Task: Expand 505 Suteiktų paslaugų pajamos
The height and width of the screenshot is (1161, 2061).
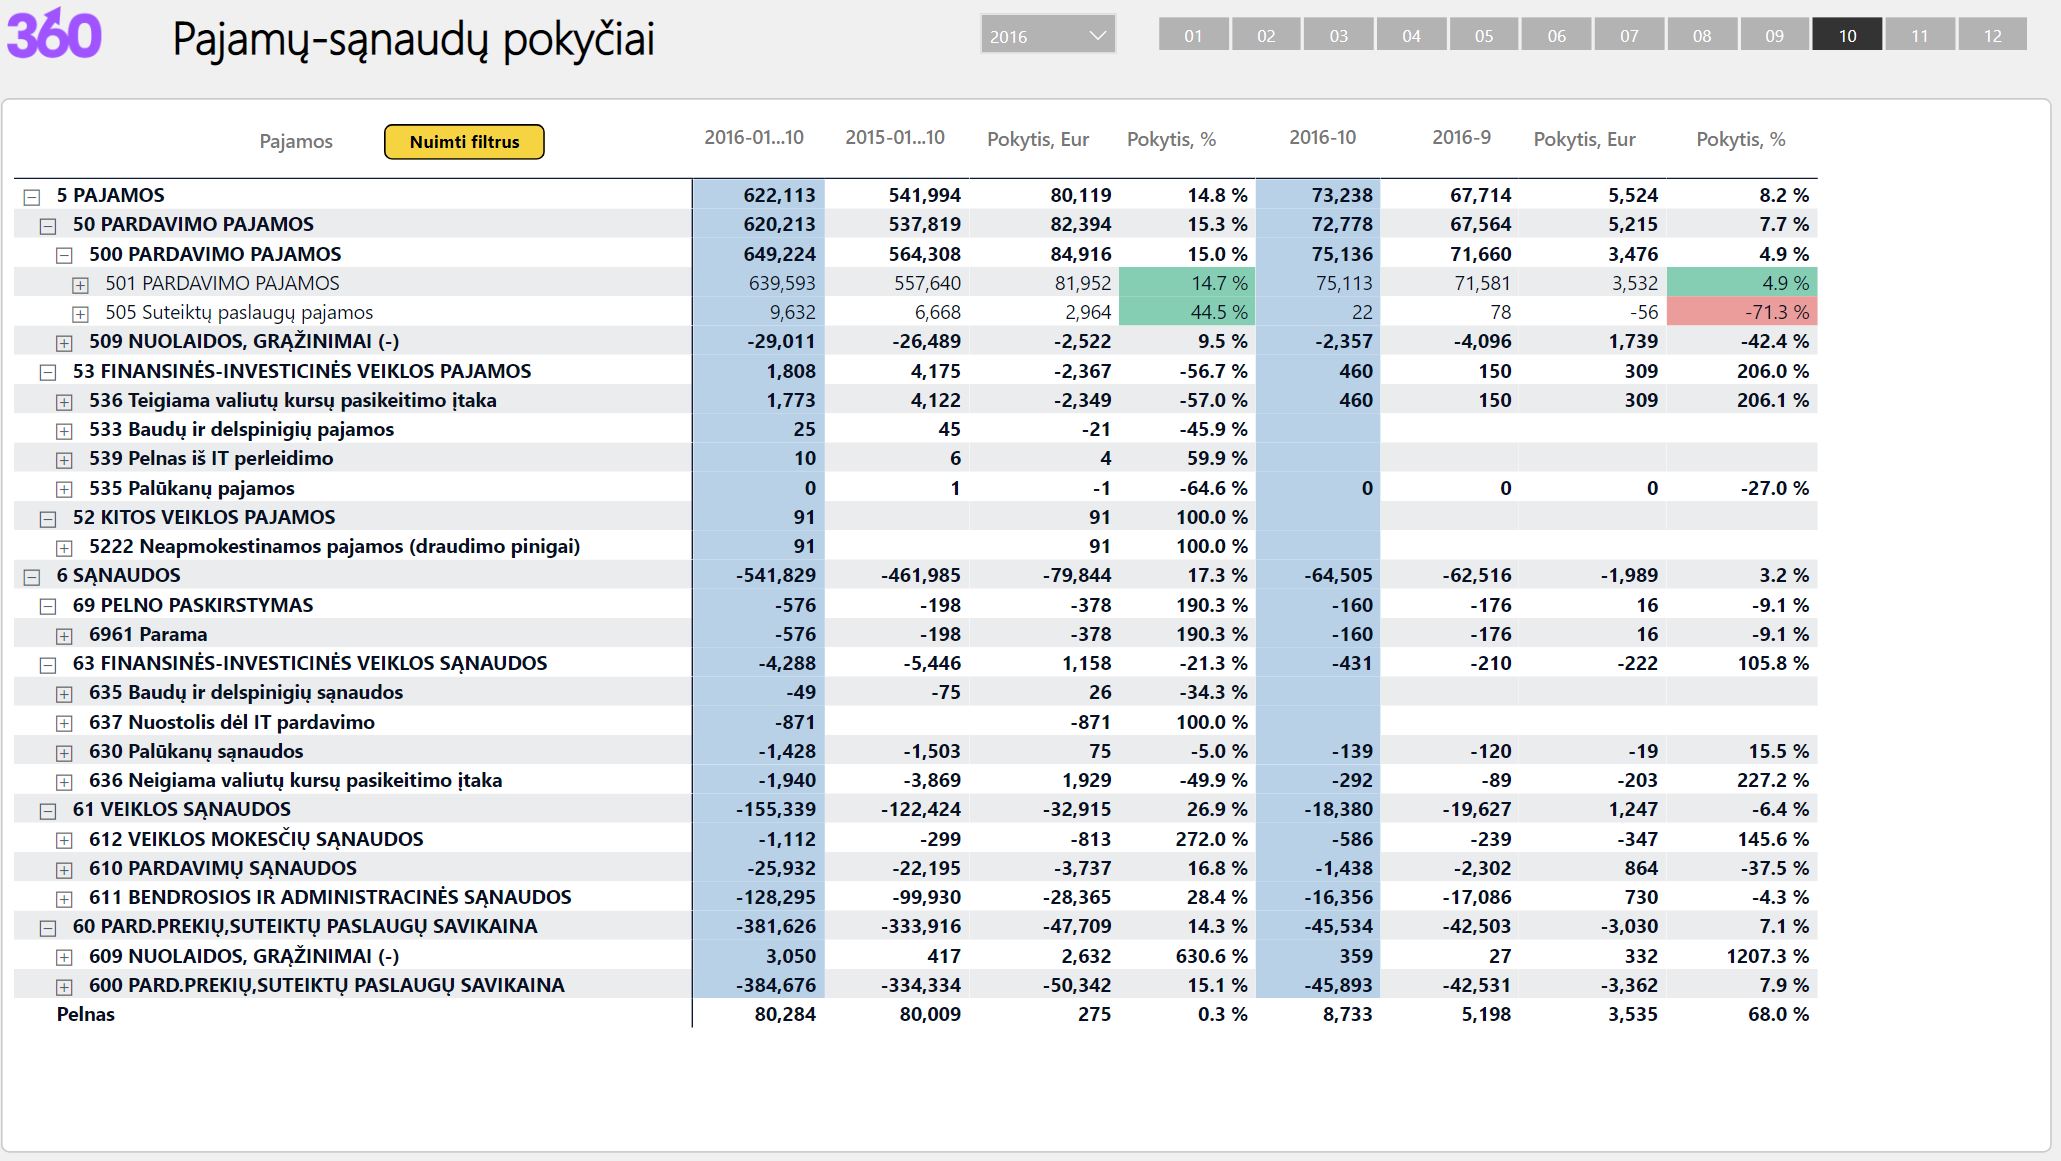Action: click(x=81, y=314)
